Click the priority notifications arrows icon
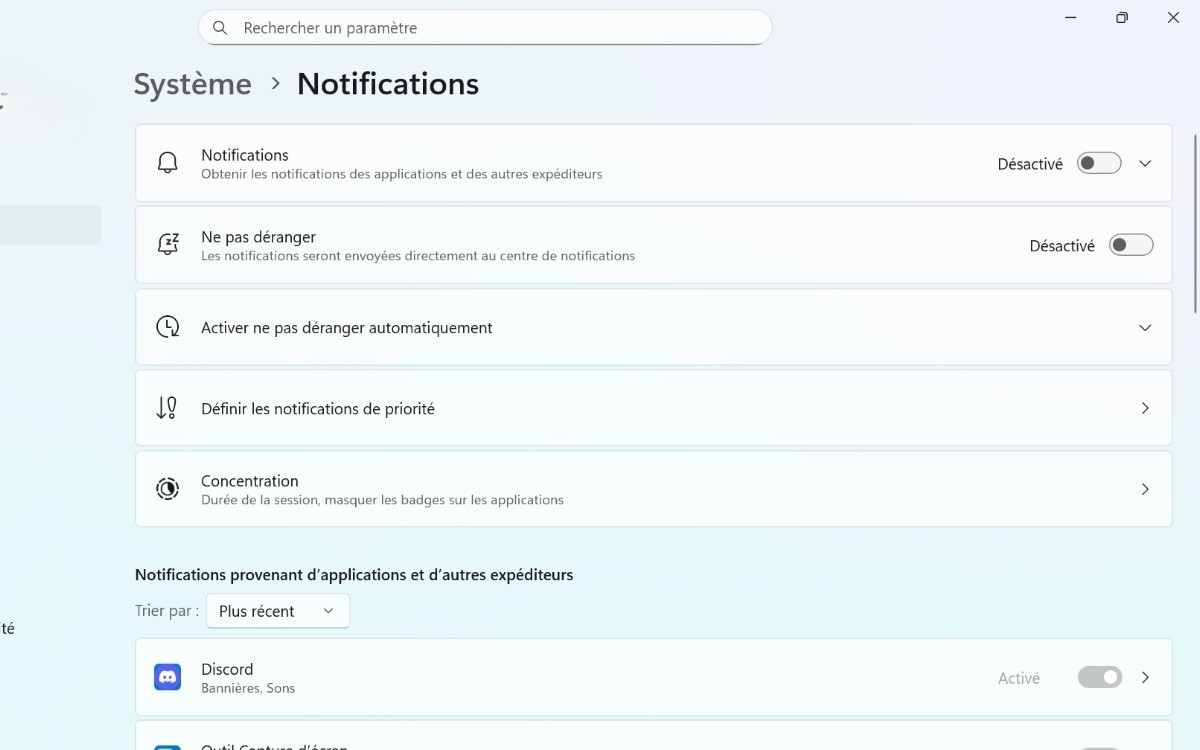This screenshot has width=1200, height=750. point(167,408)
